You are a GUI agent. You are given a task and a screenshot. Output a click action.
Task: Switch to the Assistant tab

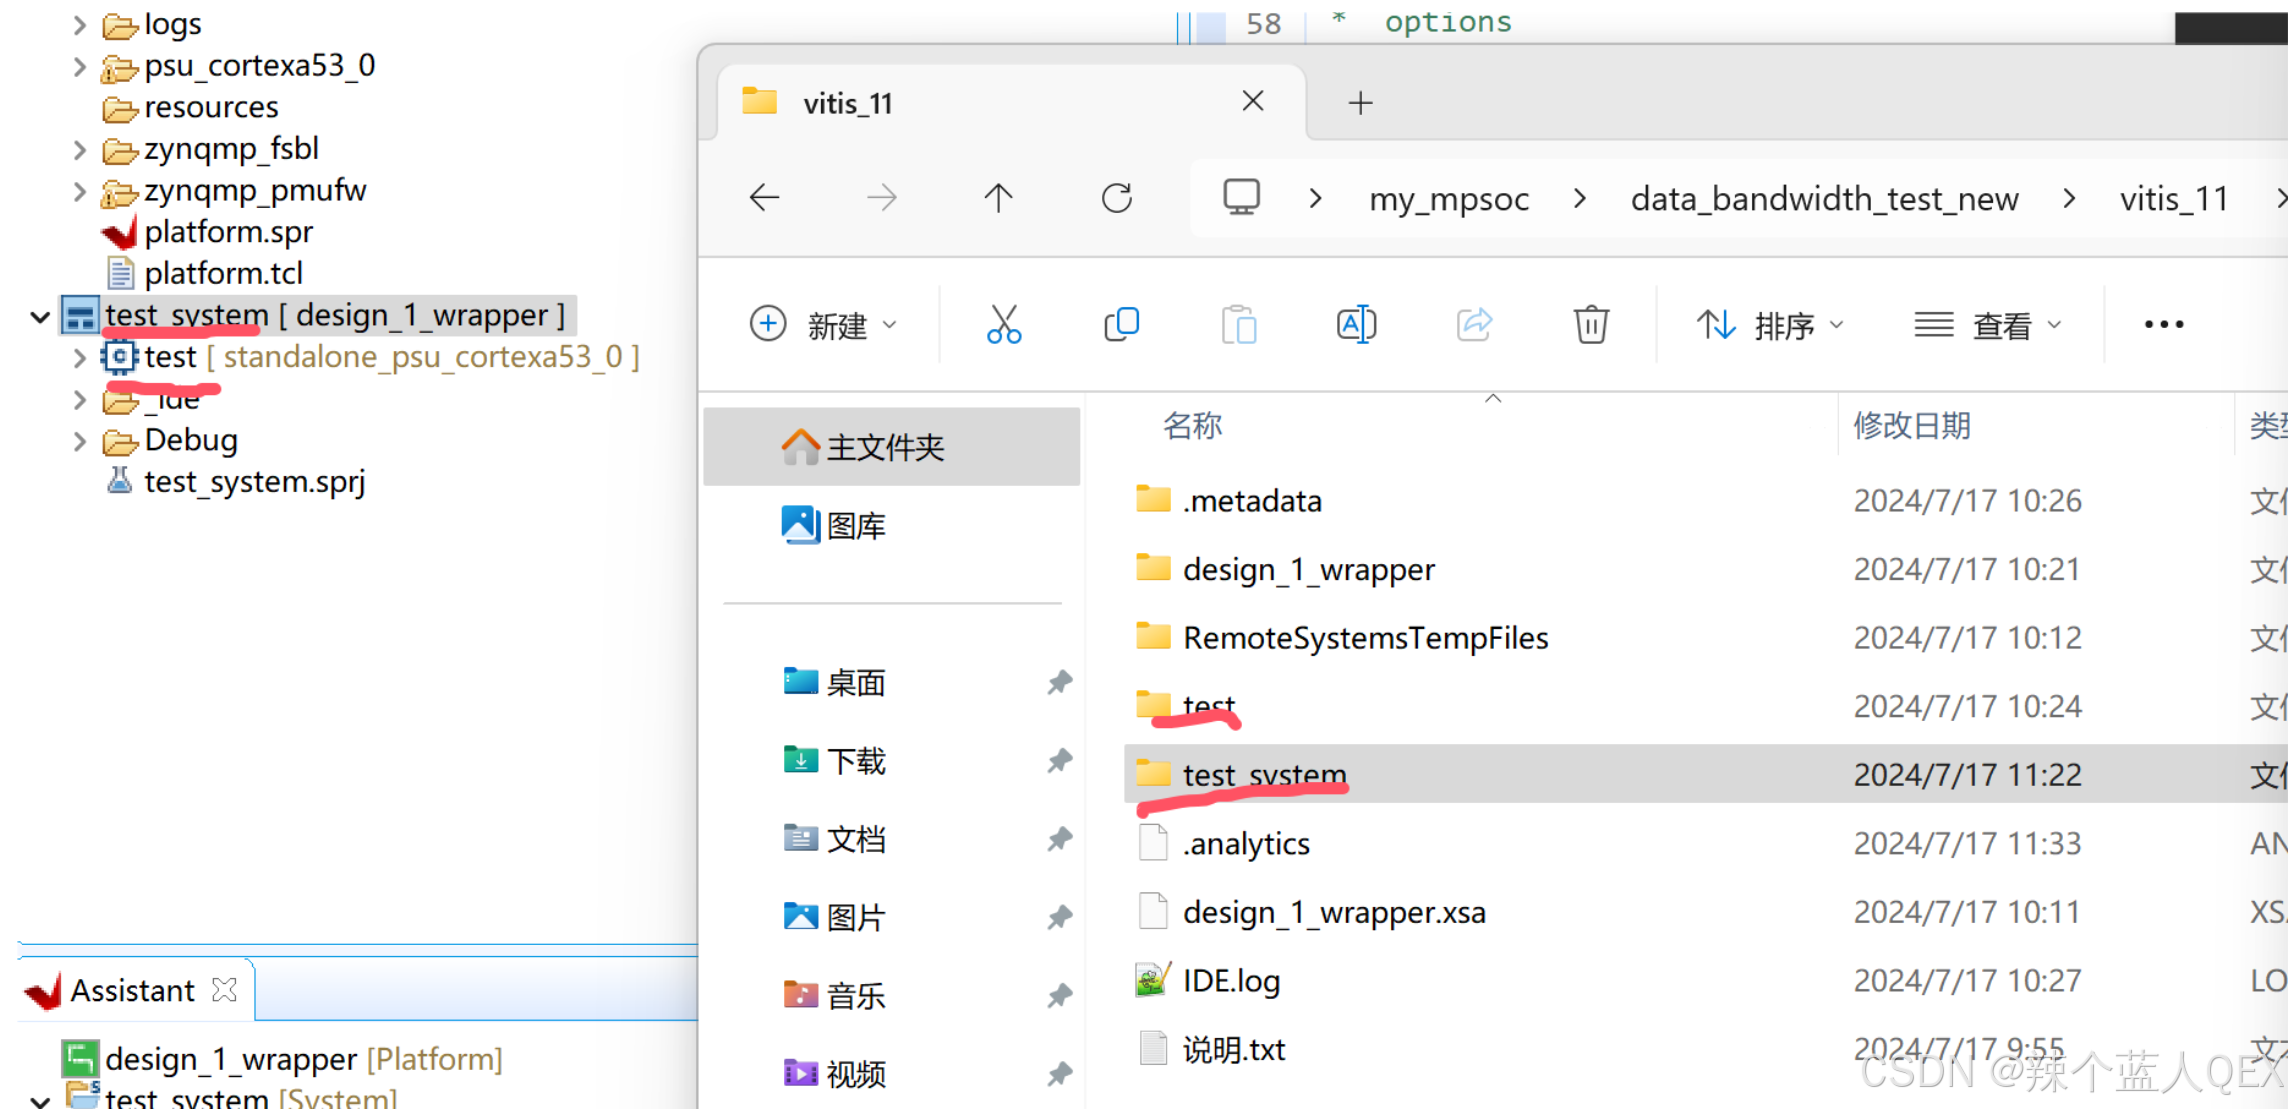coord(131,990)
